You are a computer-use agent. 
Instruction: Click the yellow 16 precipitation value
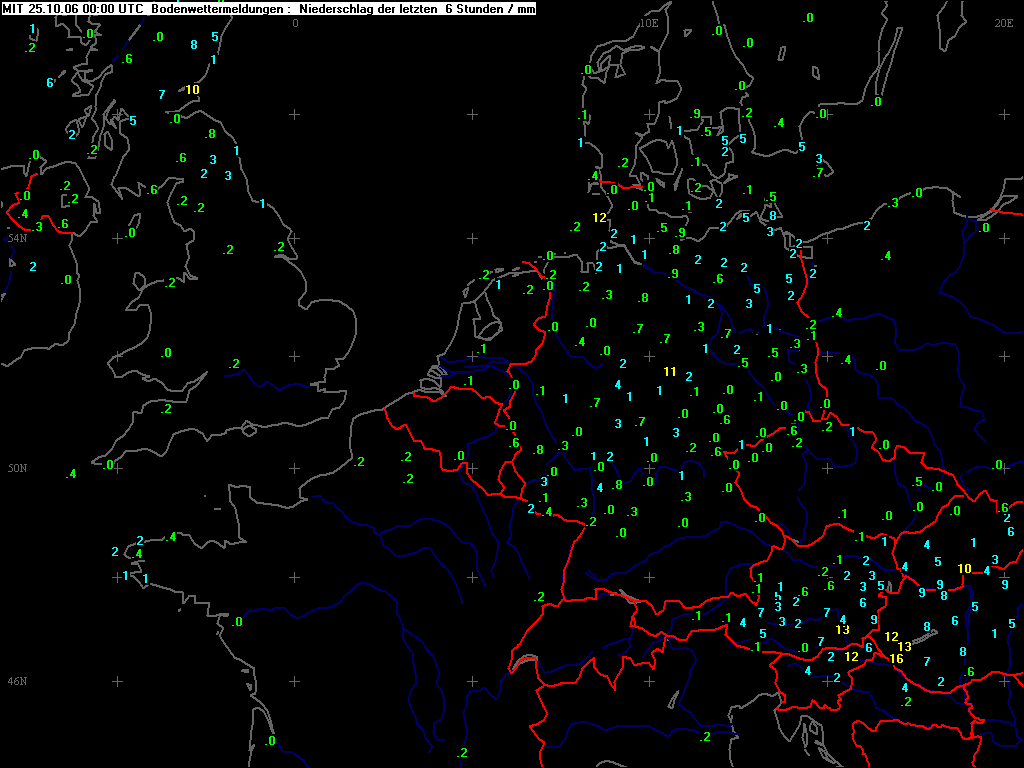pos(897,659)
